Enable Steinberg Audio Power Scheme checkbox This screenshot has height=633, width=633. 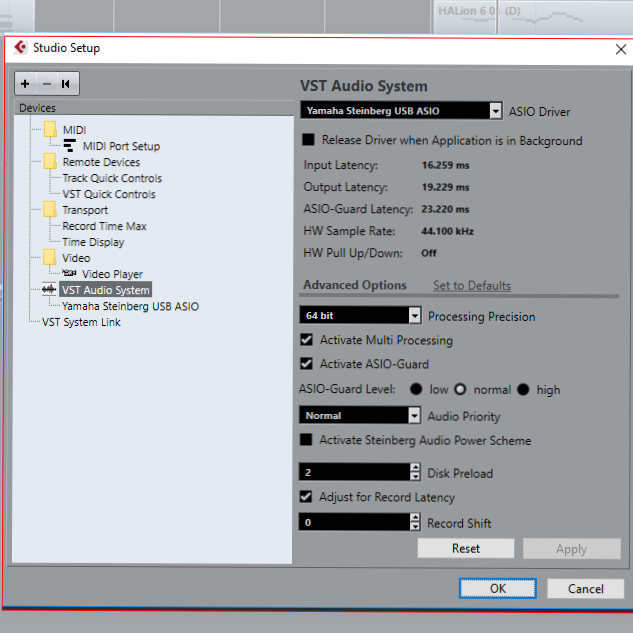coord(306,440)
